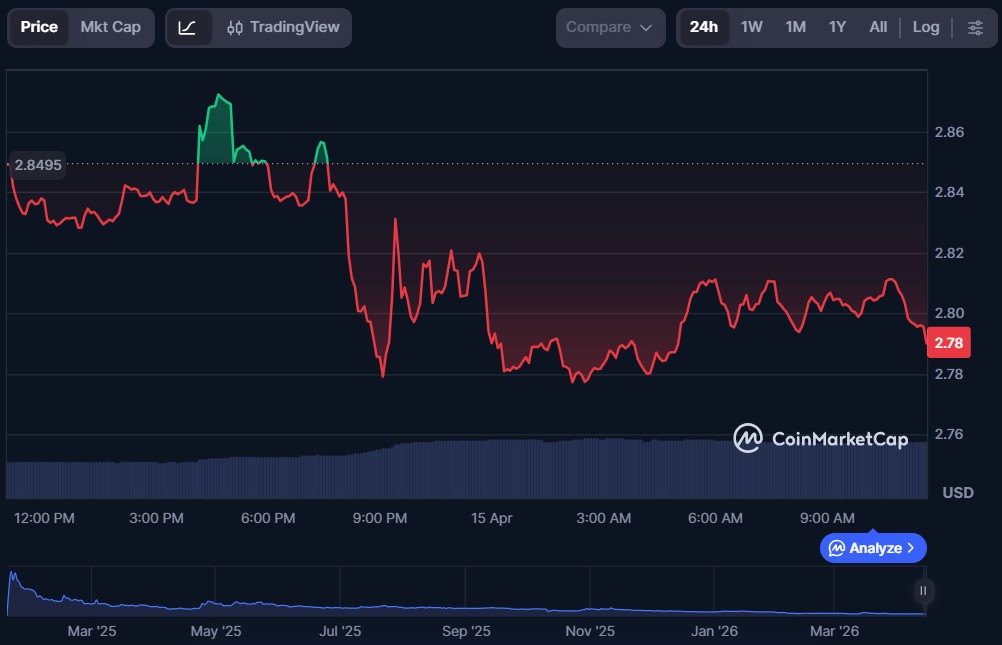The image size is (1002, 645).
Task: Click the range slider pause handle
Action: (923, 591)
